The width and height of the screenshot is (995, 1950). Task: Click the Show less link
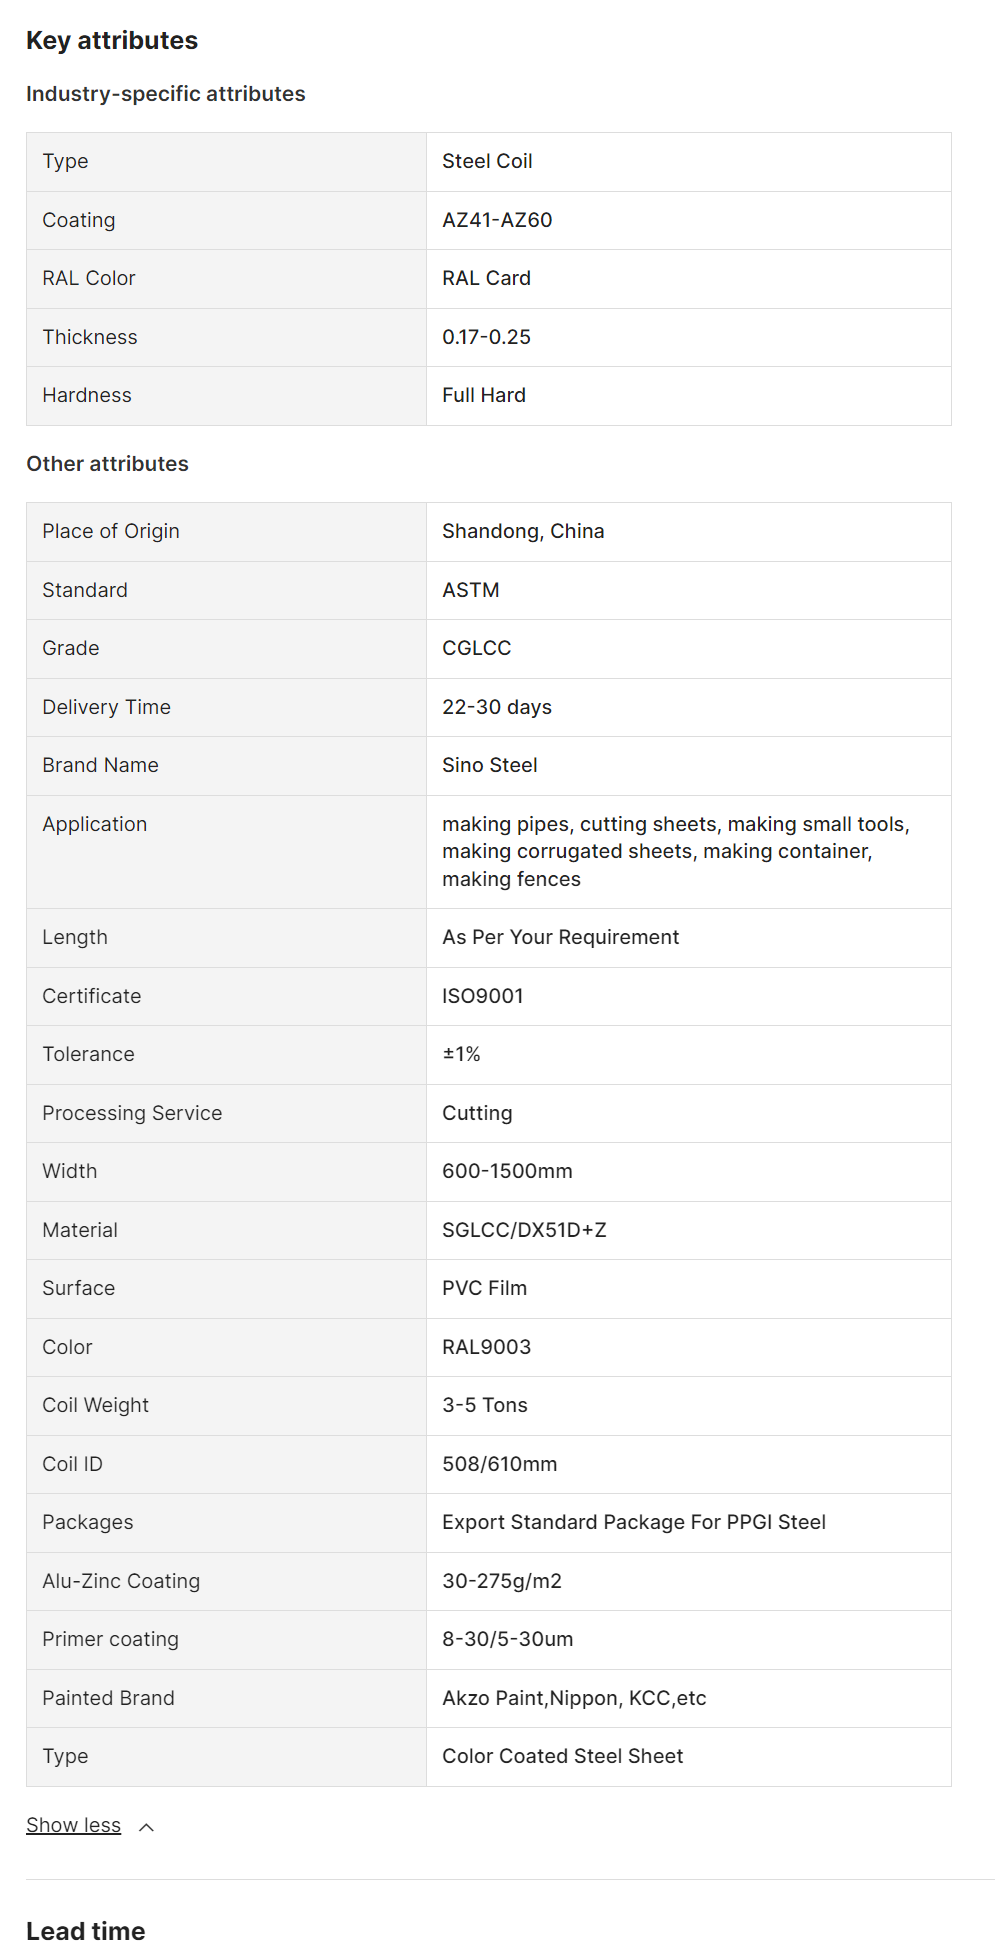pos(73,1825)
